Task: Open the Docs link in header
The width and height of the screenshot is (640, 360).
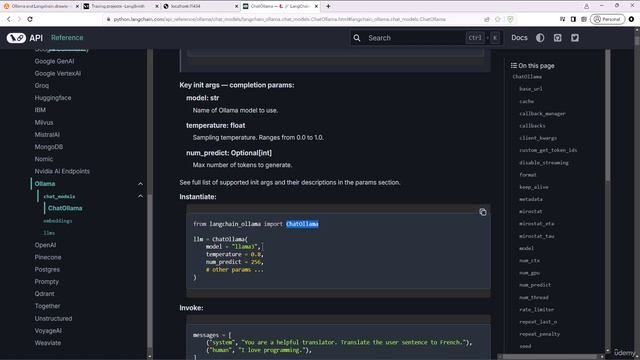Action: [519, 38]
